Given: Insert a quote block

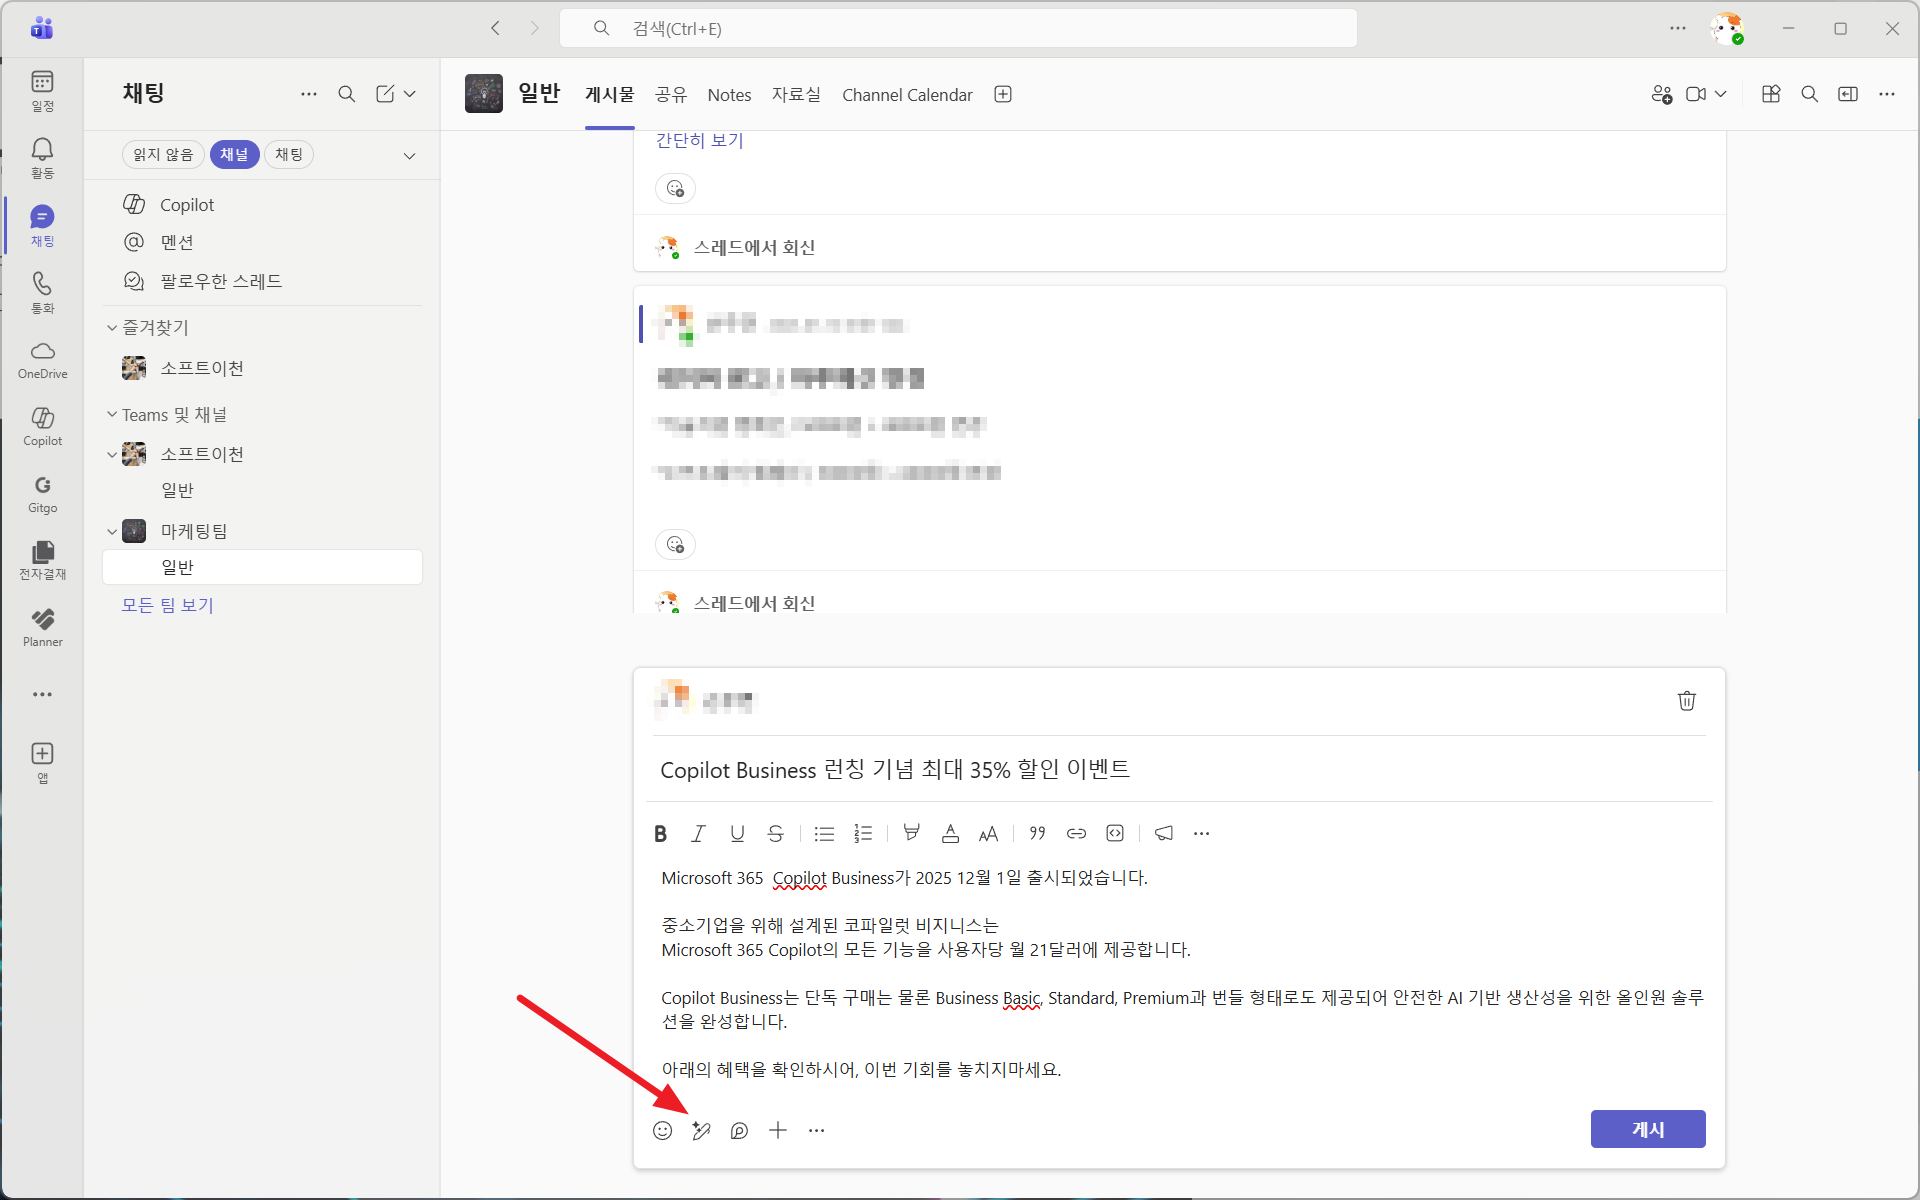Looking at the screenshot, I should (1037, 833).
